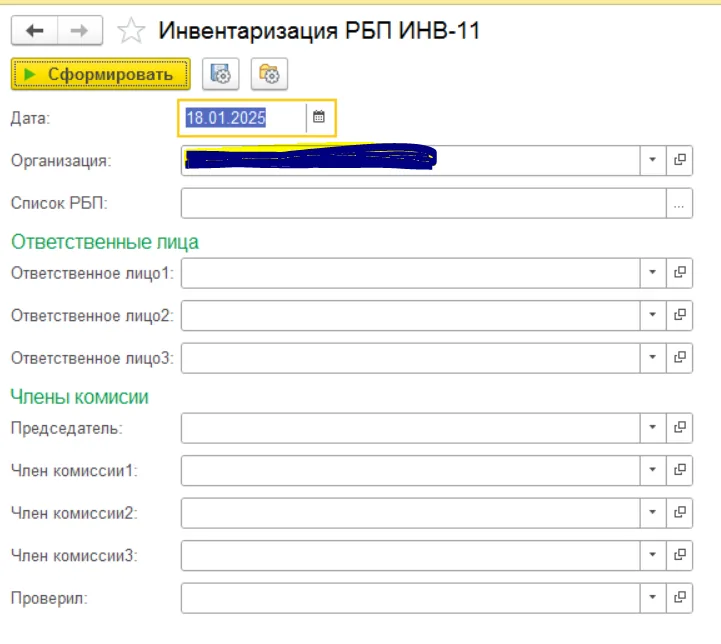The width and height of the screenshot is (721, 644).
Task: Open the Ответственное лицо1 item with its open icon
Action: (x=680, y=273)
